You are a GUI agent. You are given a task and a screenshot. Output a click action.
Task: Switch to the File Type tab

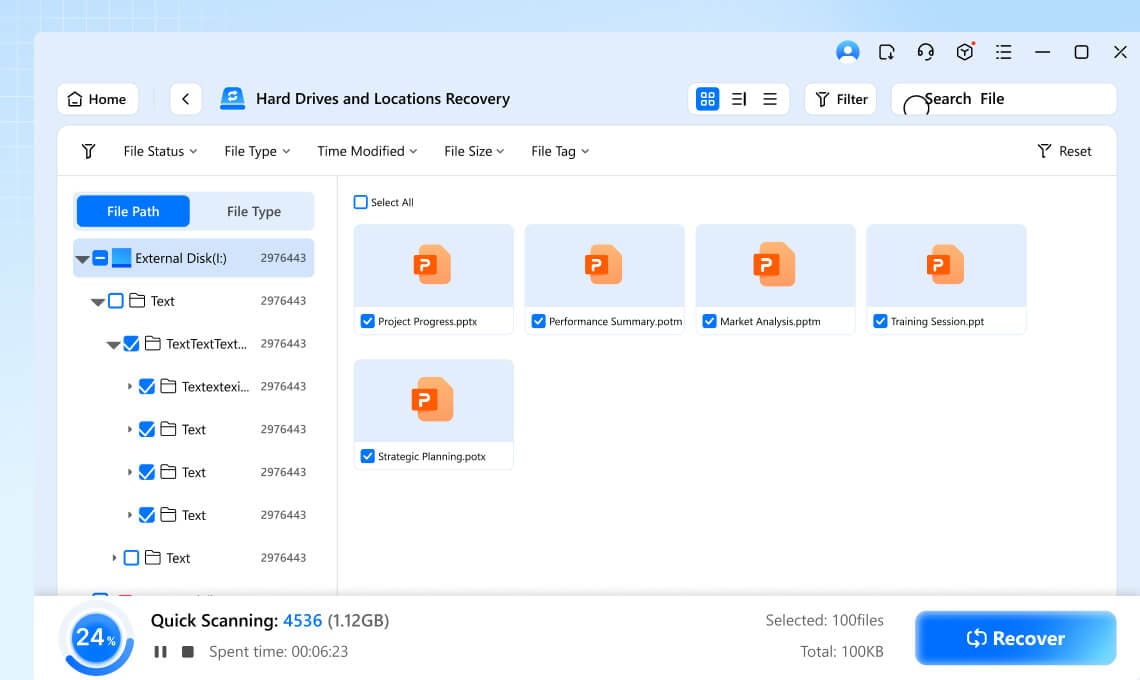[x=254, y=212]
